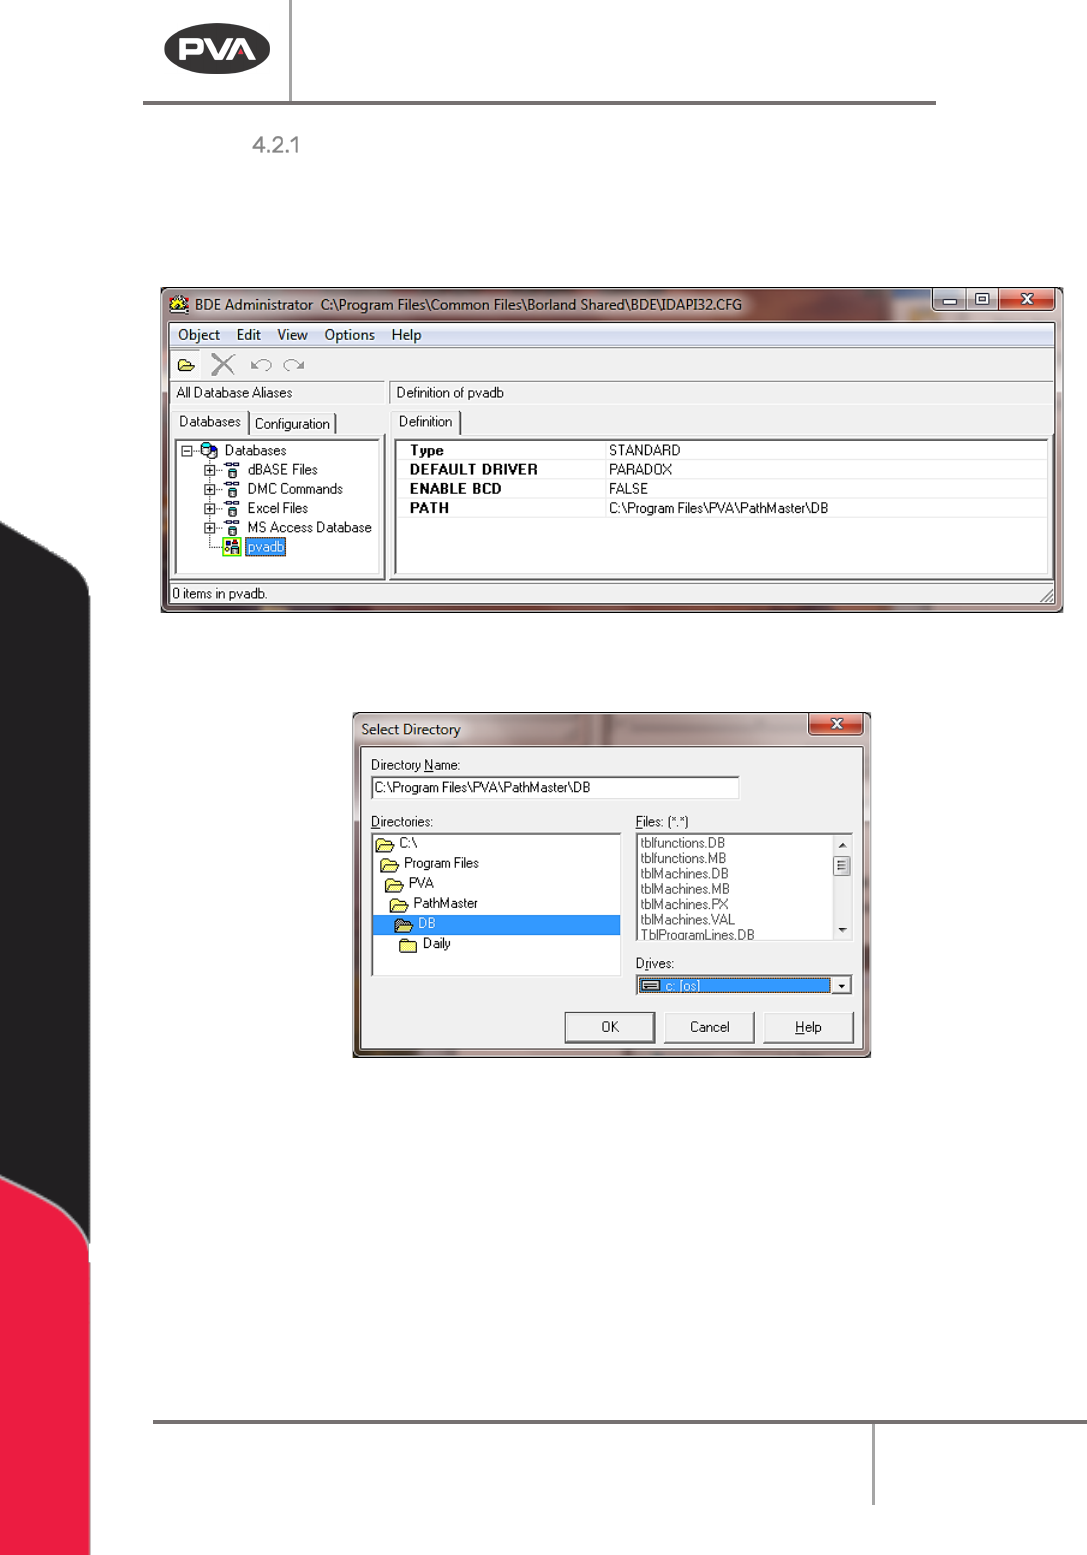Open the Edit menu
This screenshot has height=1555, width=1087.
[x=249, y=335]
